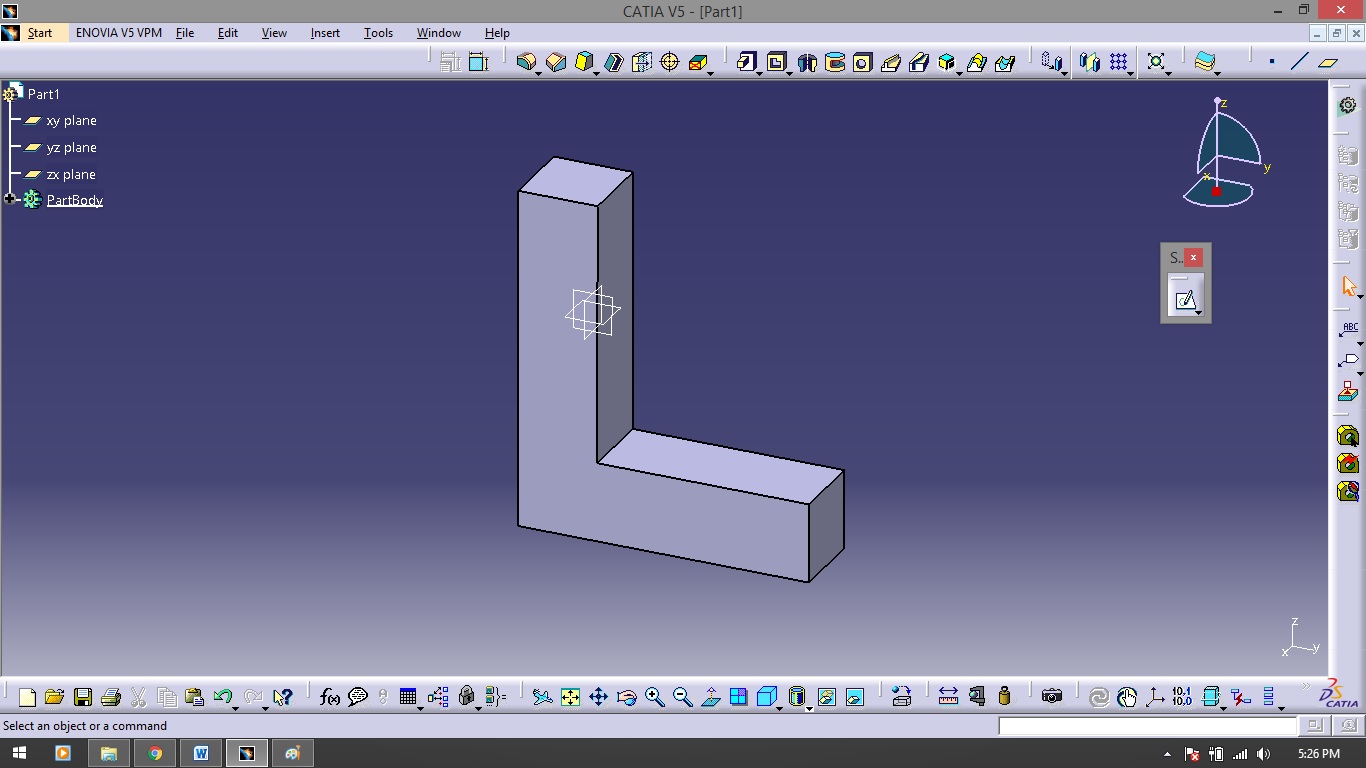The image size is (1366, 768).
Task: Open the Measure Between tool
Action: pos(948,697)
